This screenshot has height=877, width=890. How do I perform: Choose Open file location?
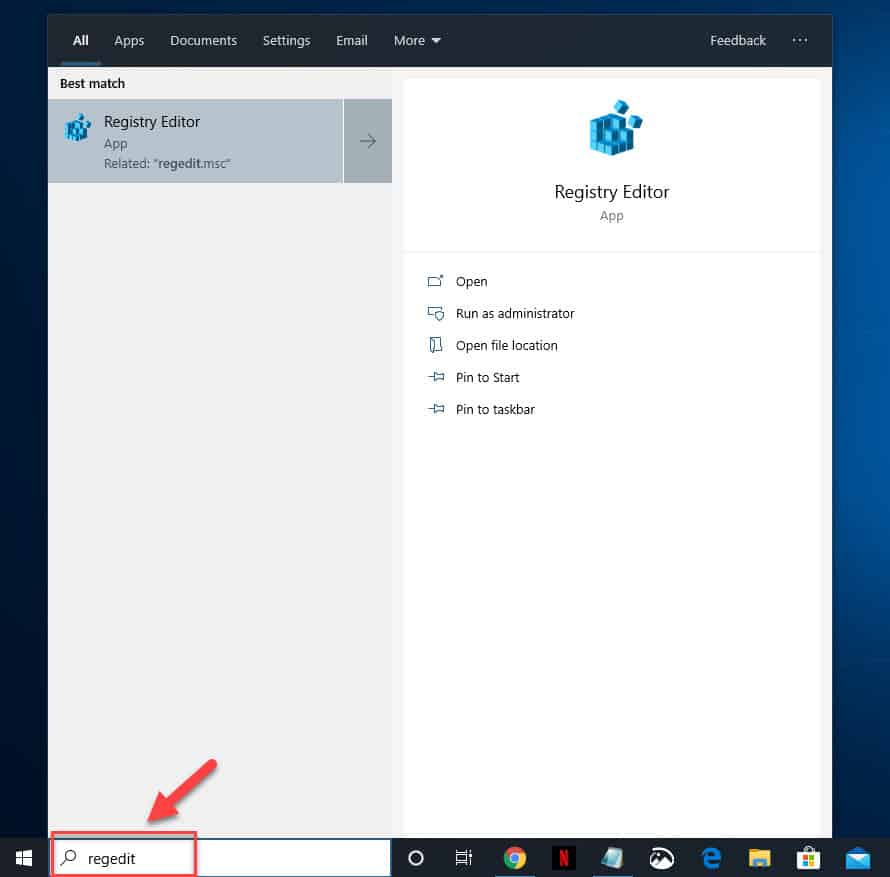(x=506, y=345)
